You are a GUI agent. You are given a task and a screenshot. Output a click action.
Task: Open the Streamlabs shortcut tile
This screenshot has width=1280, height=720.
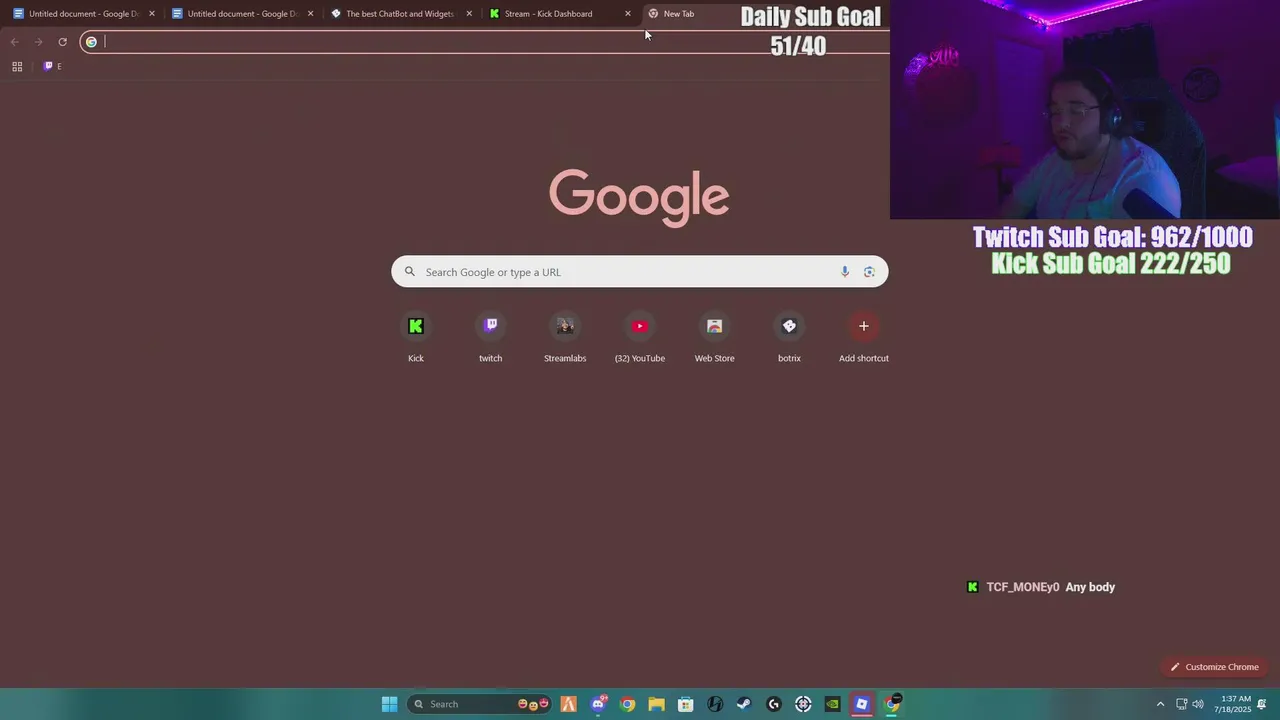click(x=565, y=338)
